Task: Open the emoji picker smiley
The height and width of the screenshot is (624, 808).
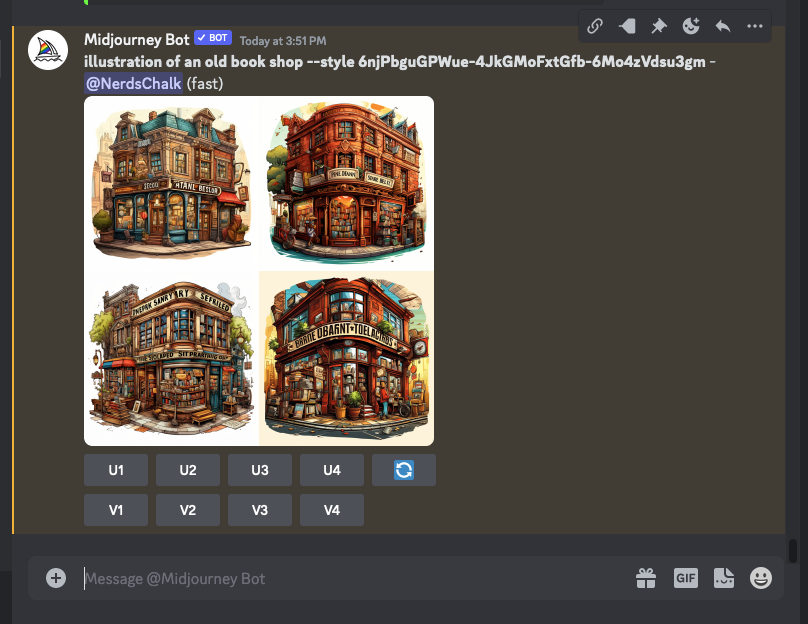Action: point(761,578)
